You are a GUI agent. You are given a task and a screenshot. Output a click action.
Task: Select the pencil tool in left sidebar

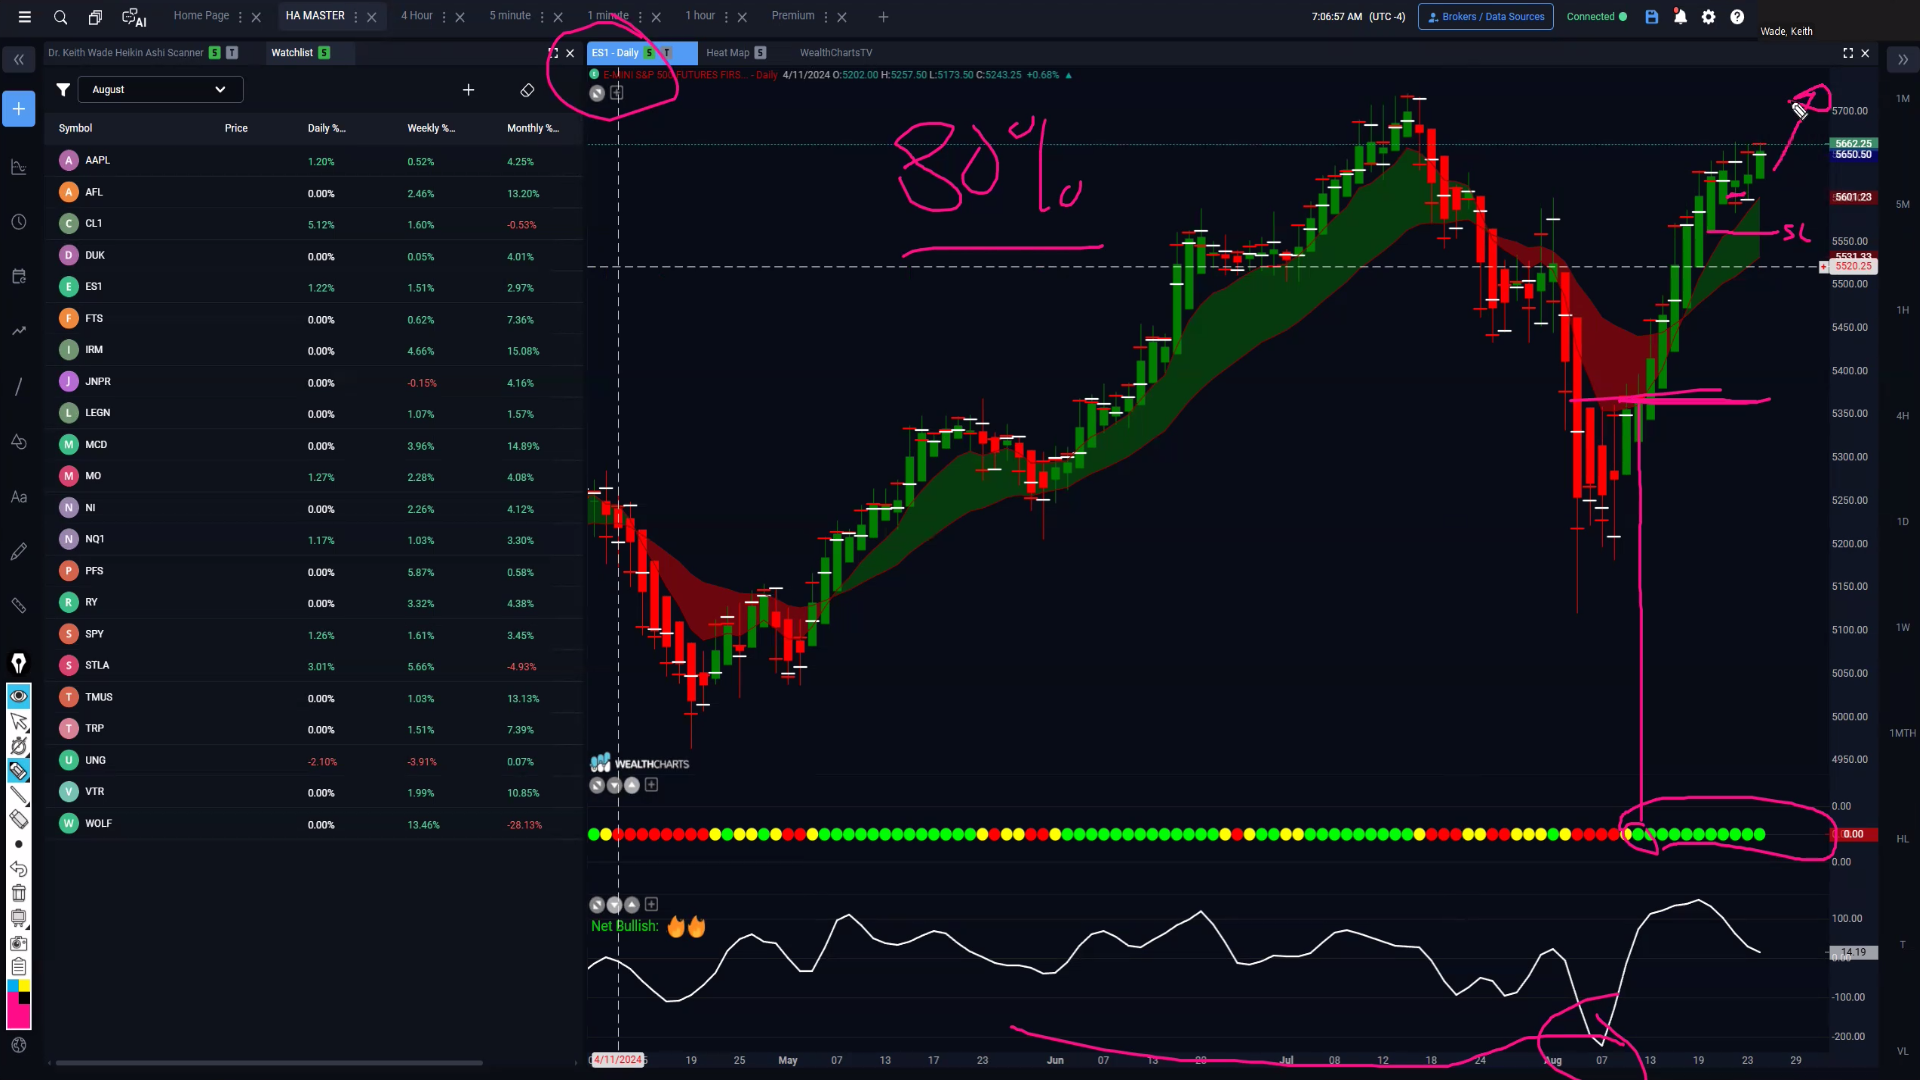[x=19, y=552]
